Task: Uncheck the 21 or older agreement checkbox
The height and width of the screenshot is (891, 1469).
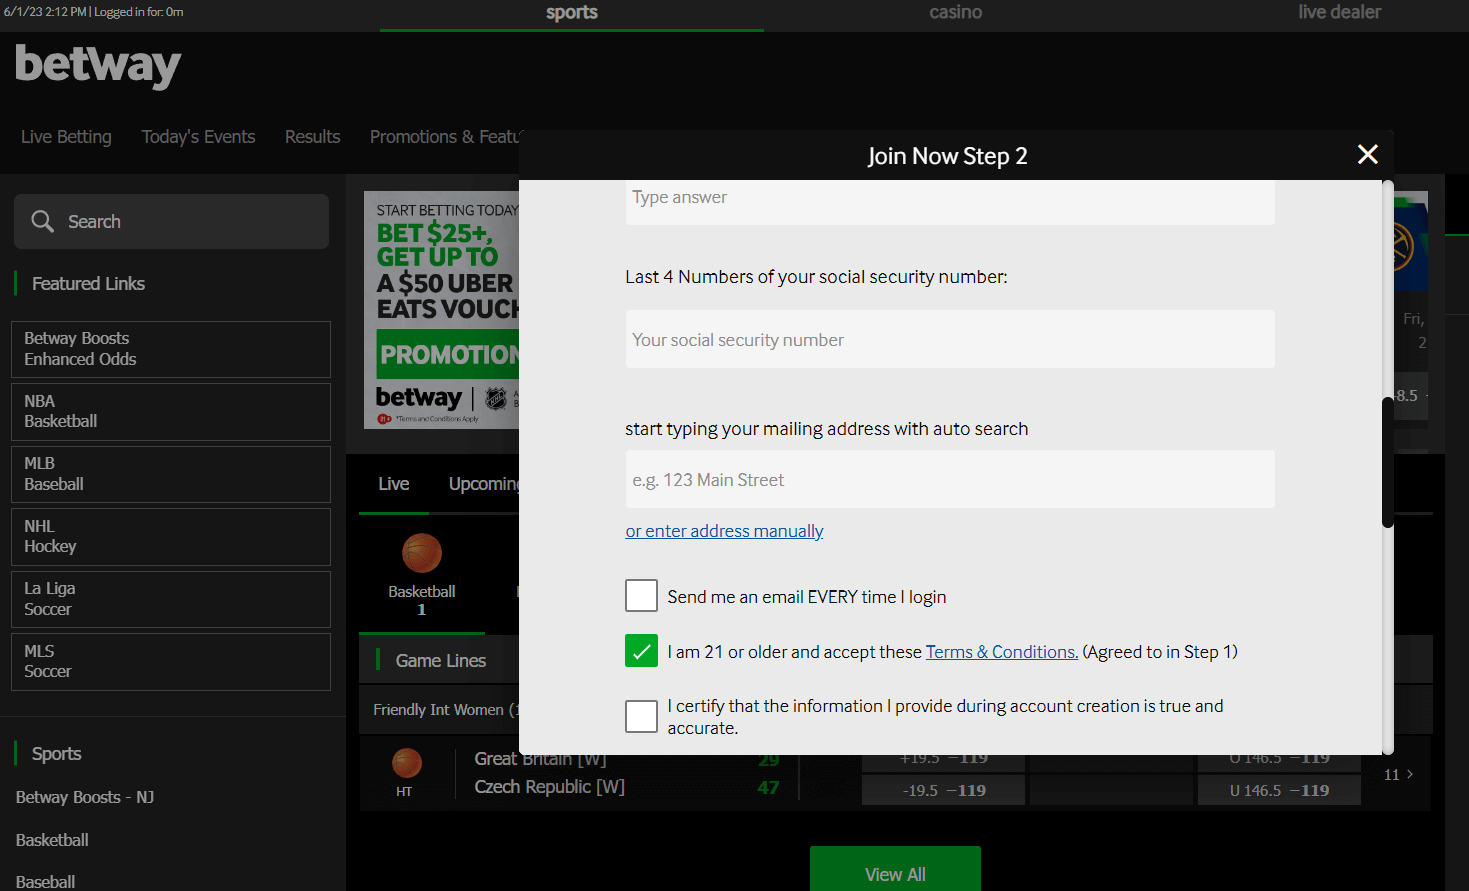Action: pos(641,651)
